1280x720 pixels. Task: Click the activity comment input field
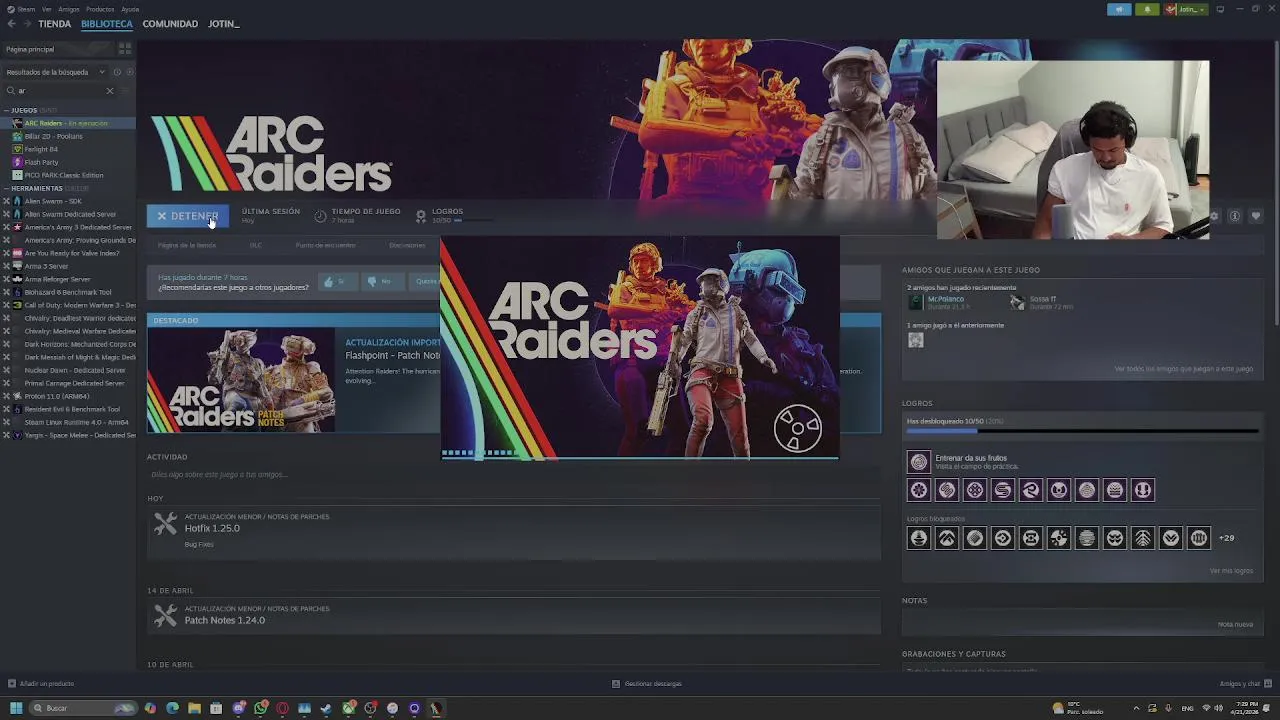514,475
